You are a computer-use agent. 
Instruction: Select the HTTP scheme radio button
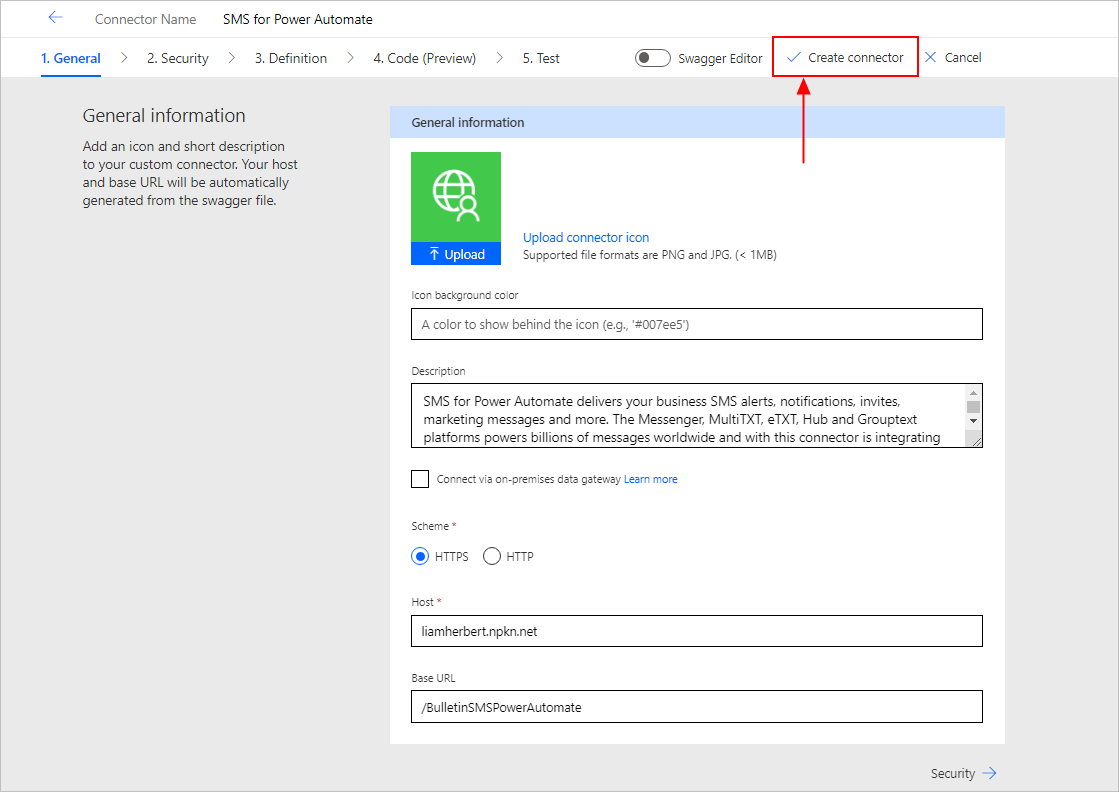coord(492,557)
